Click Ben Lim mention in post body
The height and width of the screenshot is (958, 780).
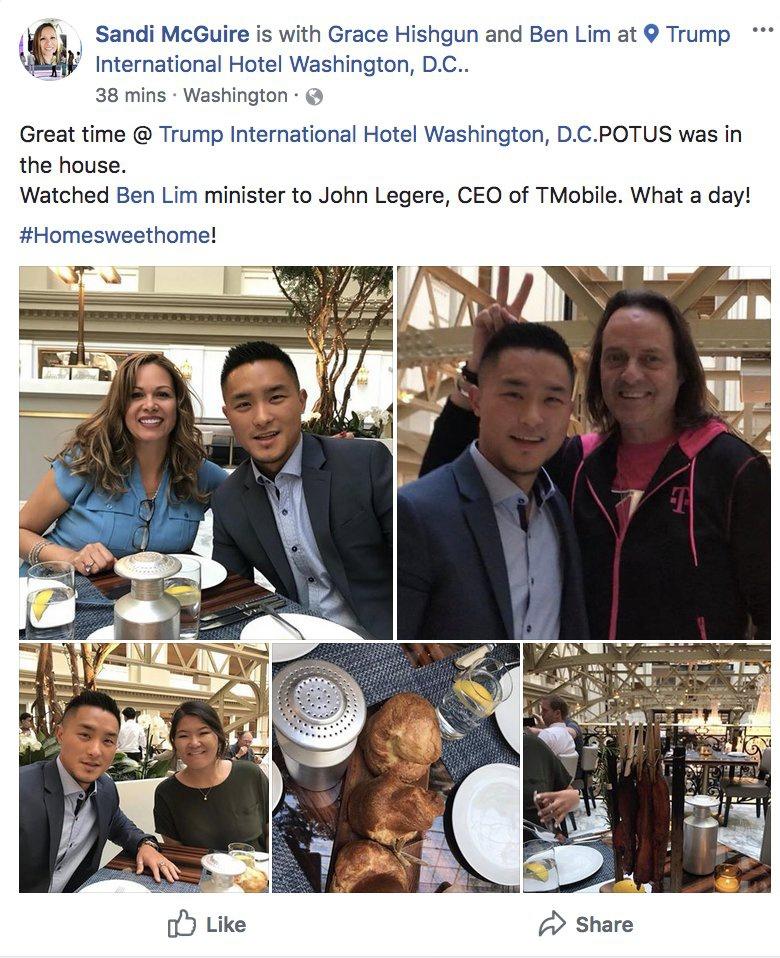tap(157, 196)
